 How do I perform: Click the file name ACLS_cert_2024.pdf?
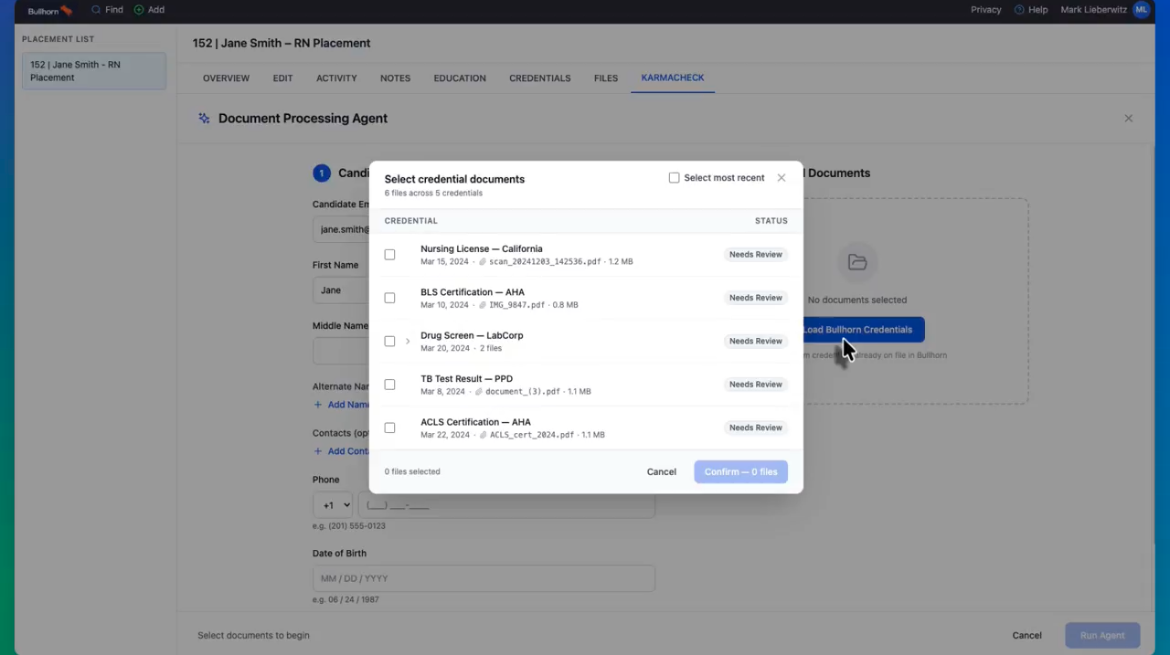click(531, 435)
